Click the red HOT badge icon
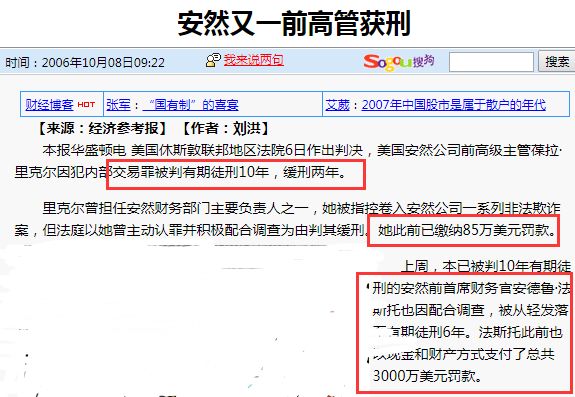Viewport: 575px width, 397px height. (86, 104)
